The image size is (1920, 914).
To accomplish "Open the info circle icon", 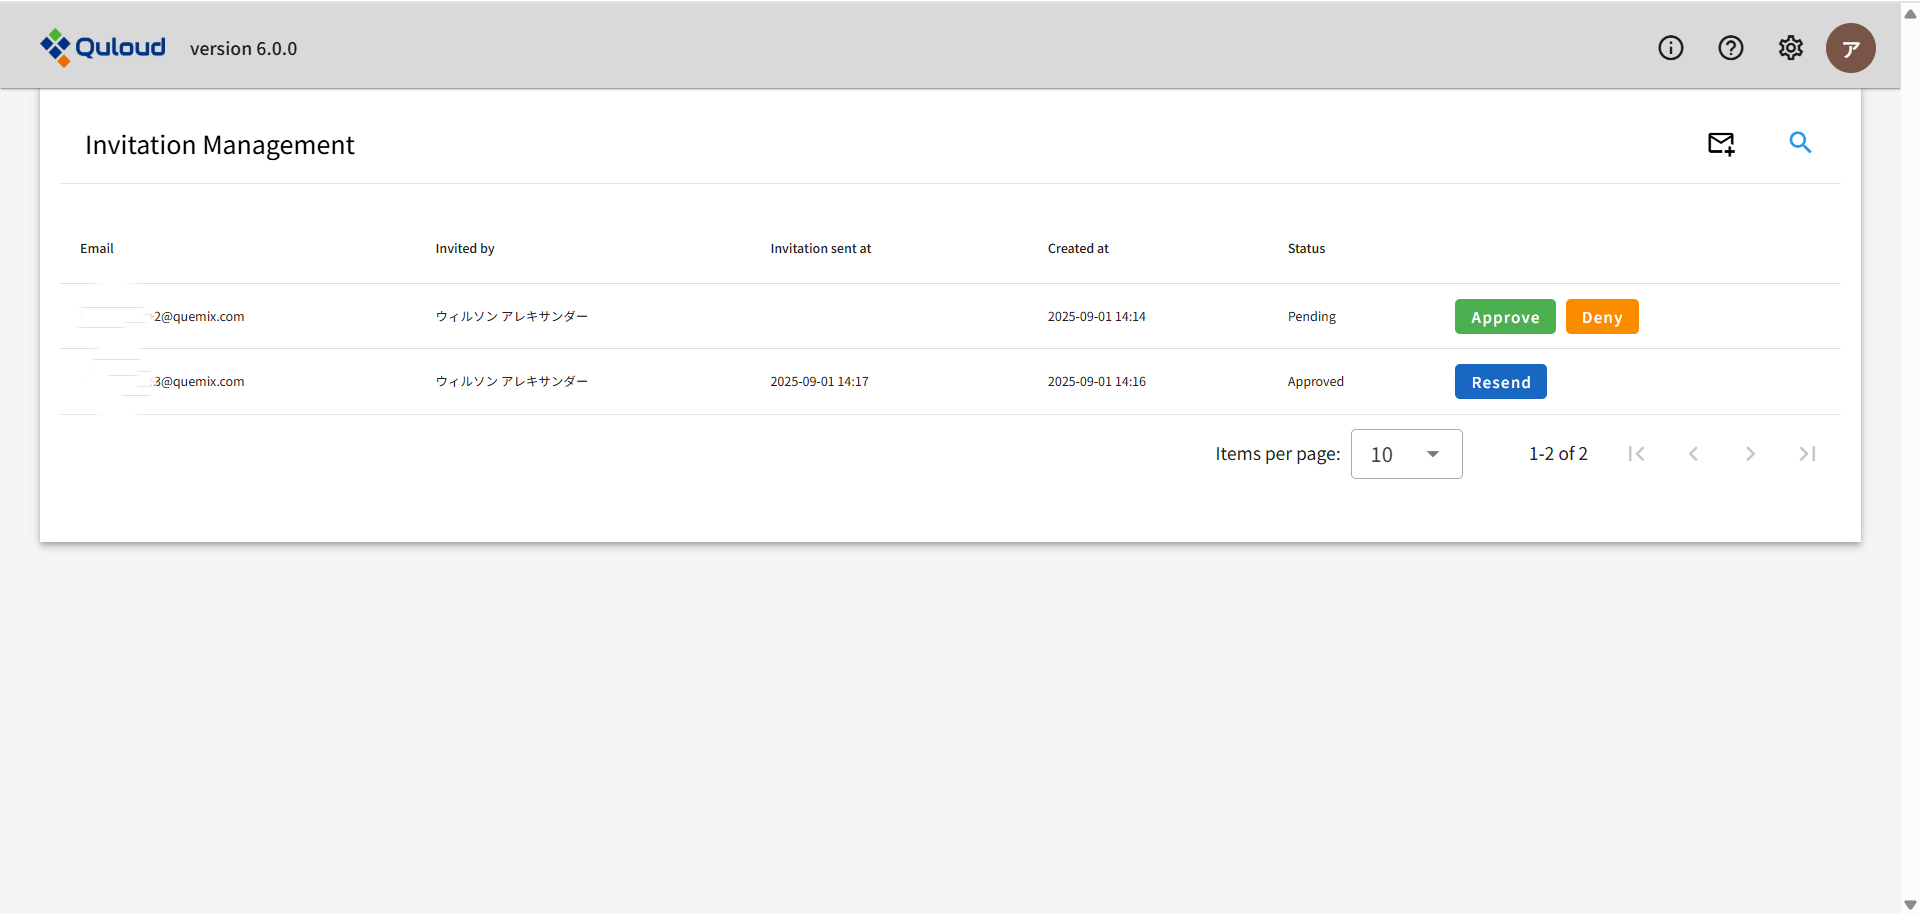I will (x=1670, y=48).
